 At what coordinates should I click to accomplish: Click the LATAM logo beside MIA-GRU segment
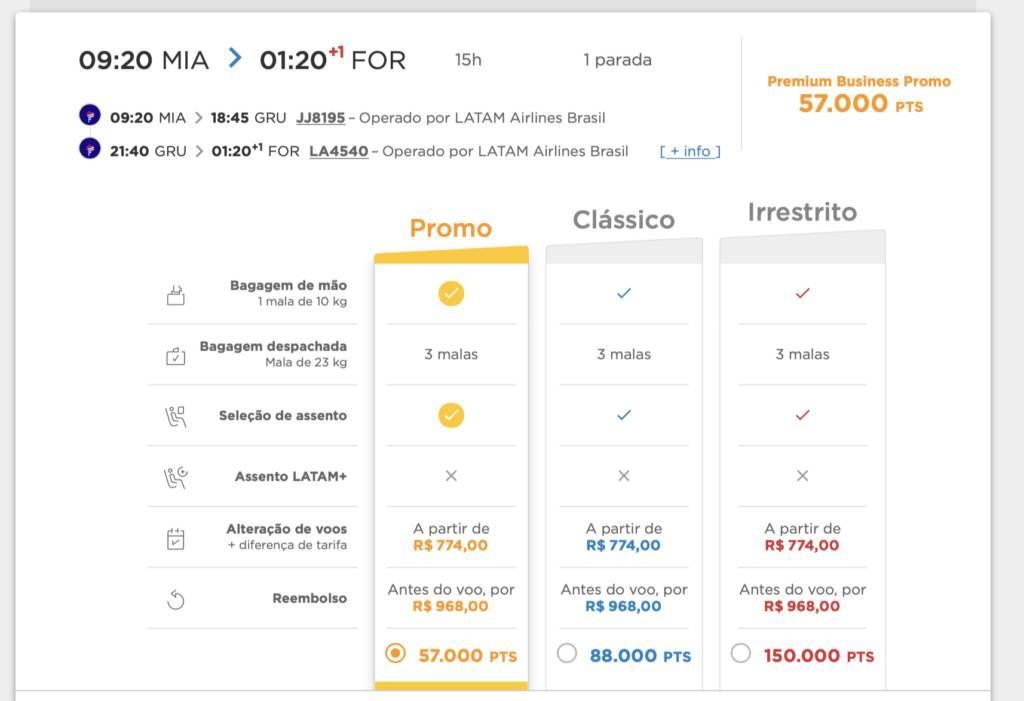pyautogui.click(x=89, y=115)
